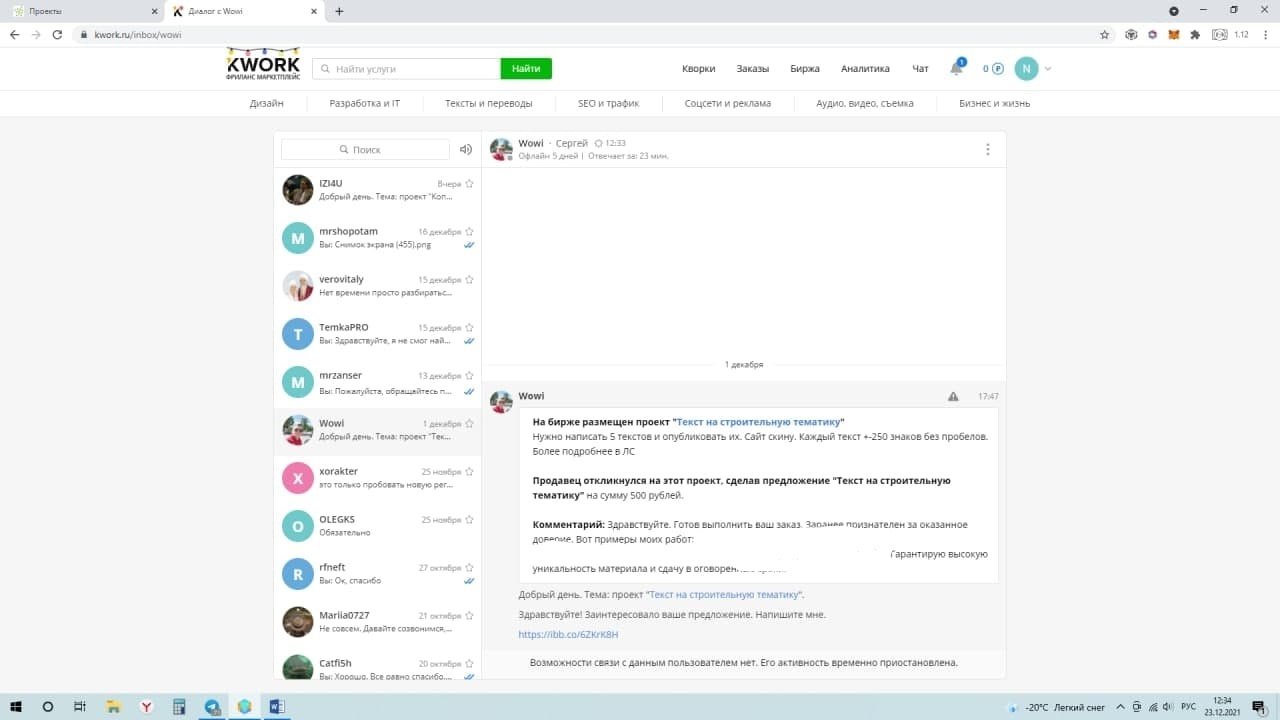Open three-dot menu in Wowi dialog
The height and width of the screenshot is (720, 1280).
(987, 150)
